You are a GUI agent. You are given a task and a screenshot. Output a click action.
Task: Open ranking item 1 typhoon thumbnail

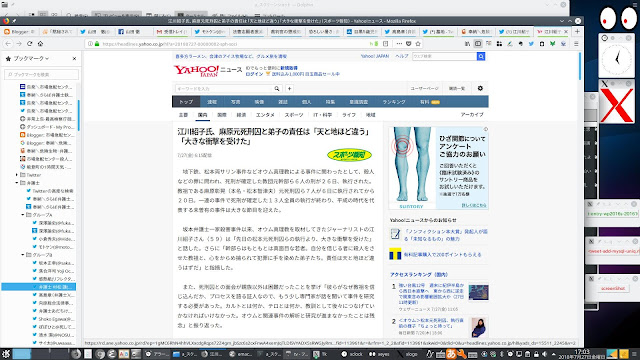click(x=478, y=293)
